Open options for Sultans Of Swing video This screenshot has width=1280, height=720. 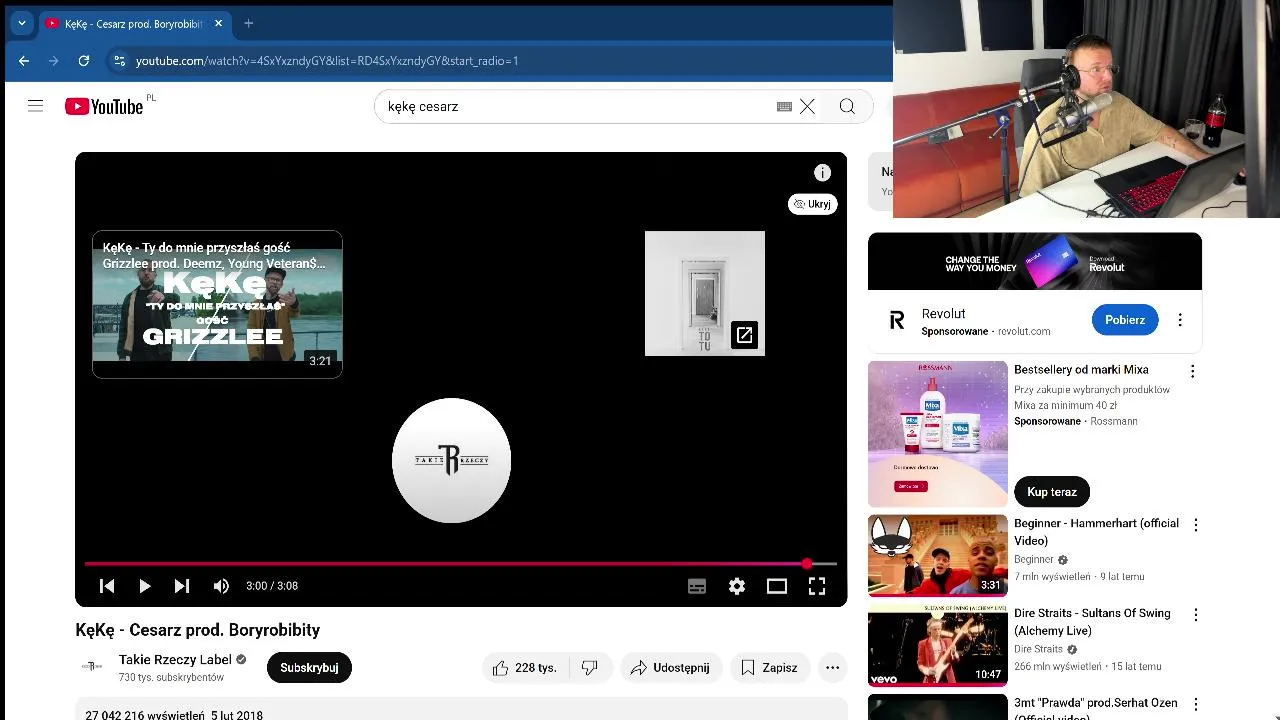pos(1195,615)
